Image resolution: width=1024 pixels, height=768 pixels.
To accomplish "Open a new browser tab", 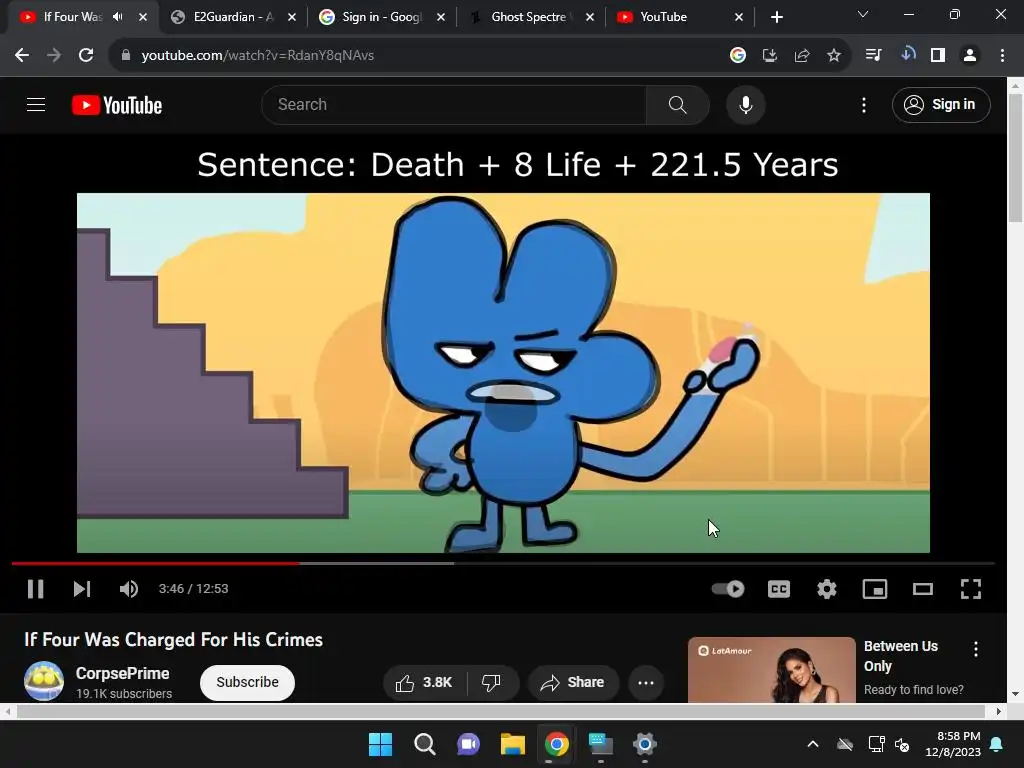I will pos(776,17).
